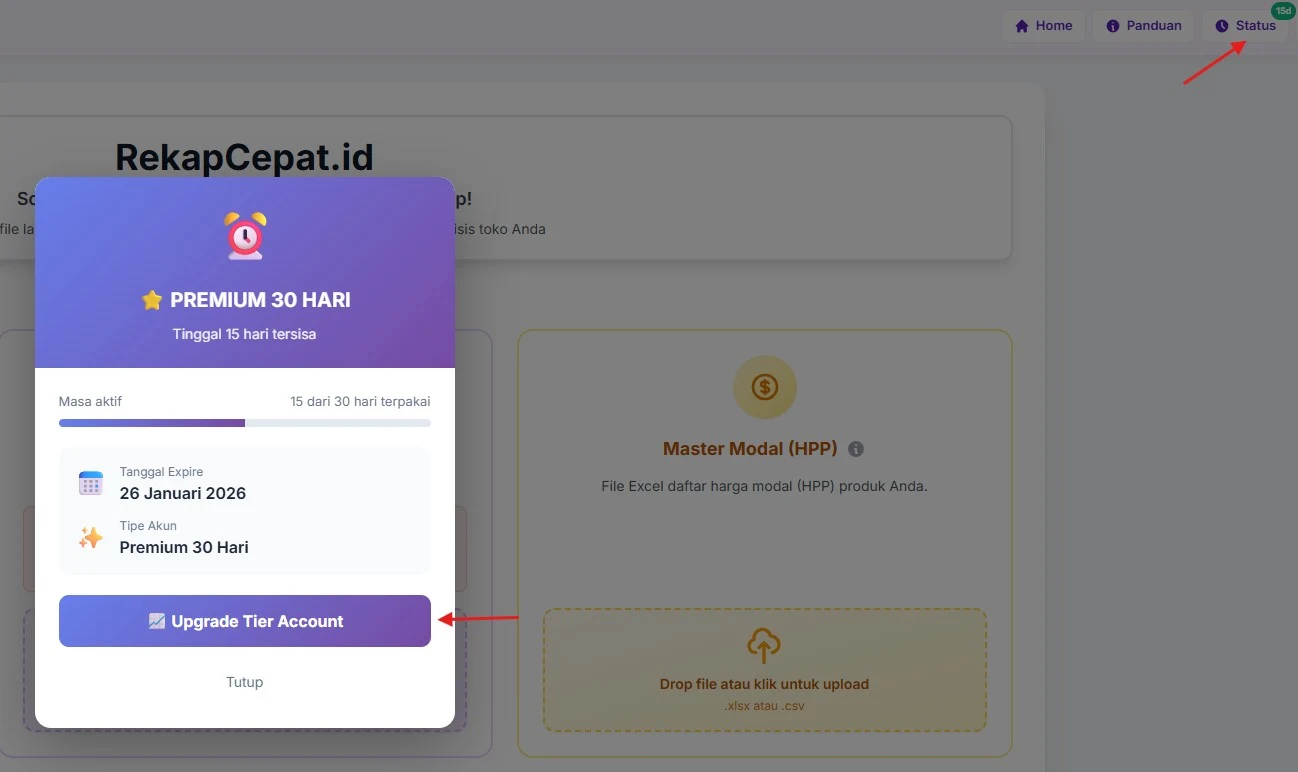Open the Panduan guide menu item
Image resolution: width=1298 pixels, height=772 pixels.
[x=1143, y=26]
